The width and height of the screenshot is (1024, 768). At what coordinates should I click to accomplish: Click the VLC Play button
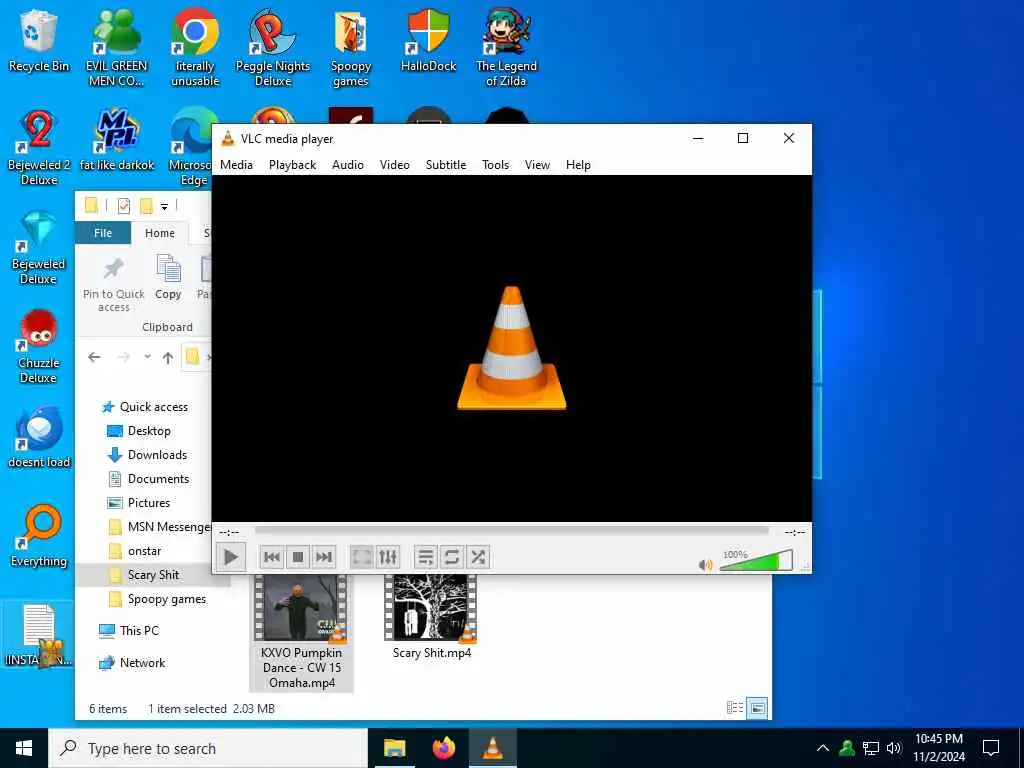coord(230,557)
